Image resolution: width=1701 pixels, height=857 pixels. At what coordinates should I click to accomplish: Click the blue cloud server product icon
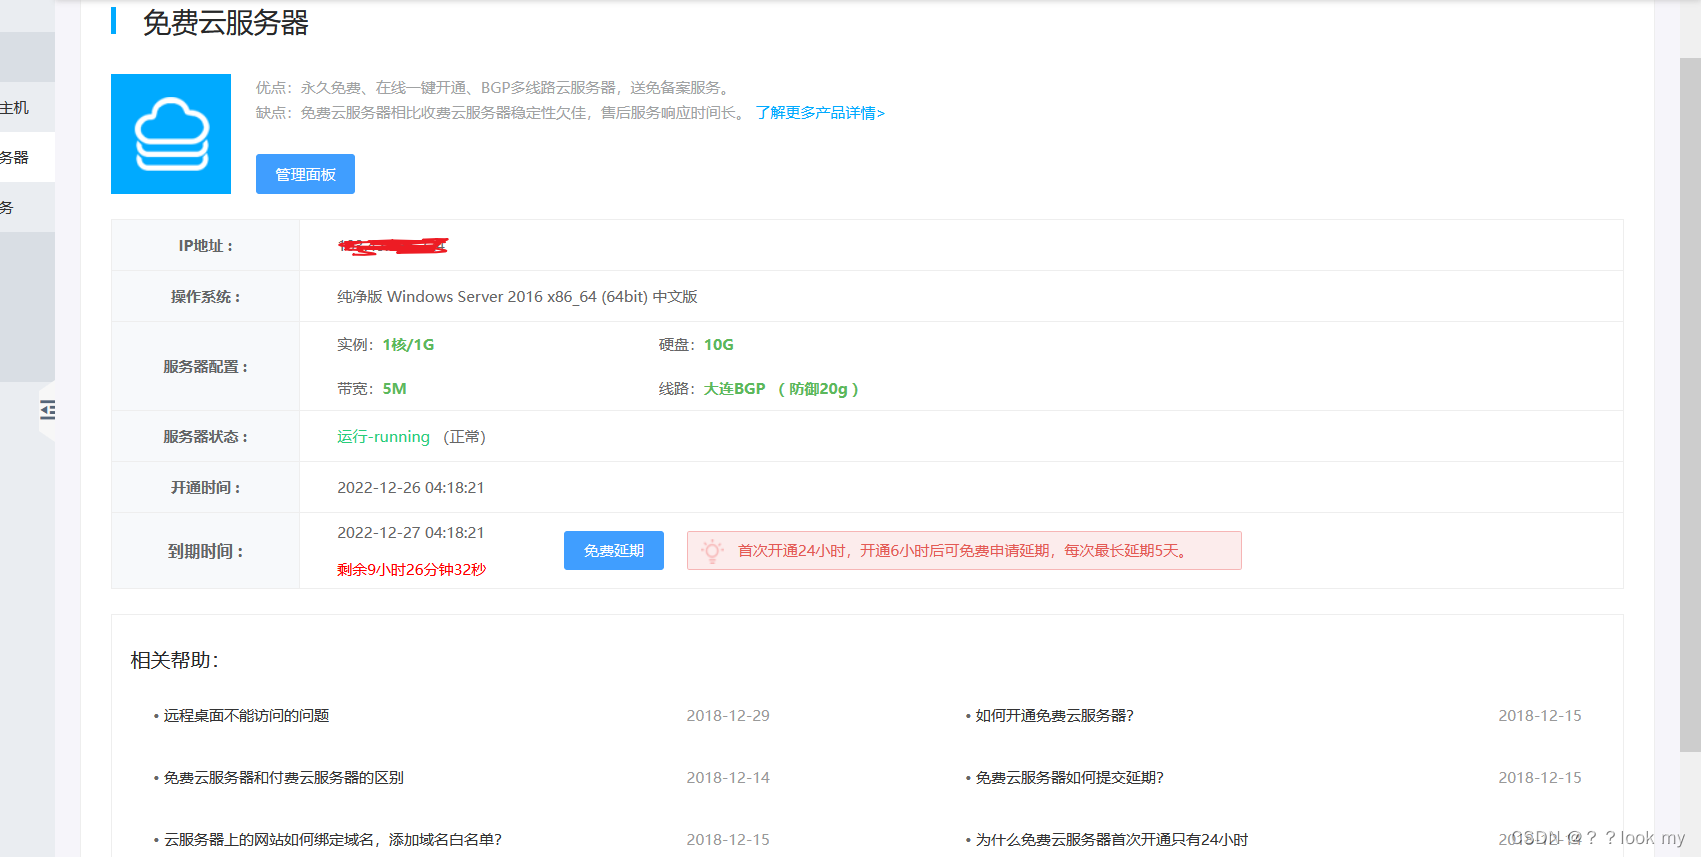[x=171, y=134]
